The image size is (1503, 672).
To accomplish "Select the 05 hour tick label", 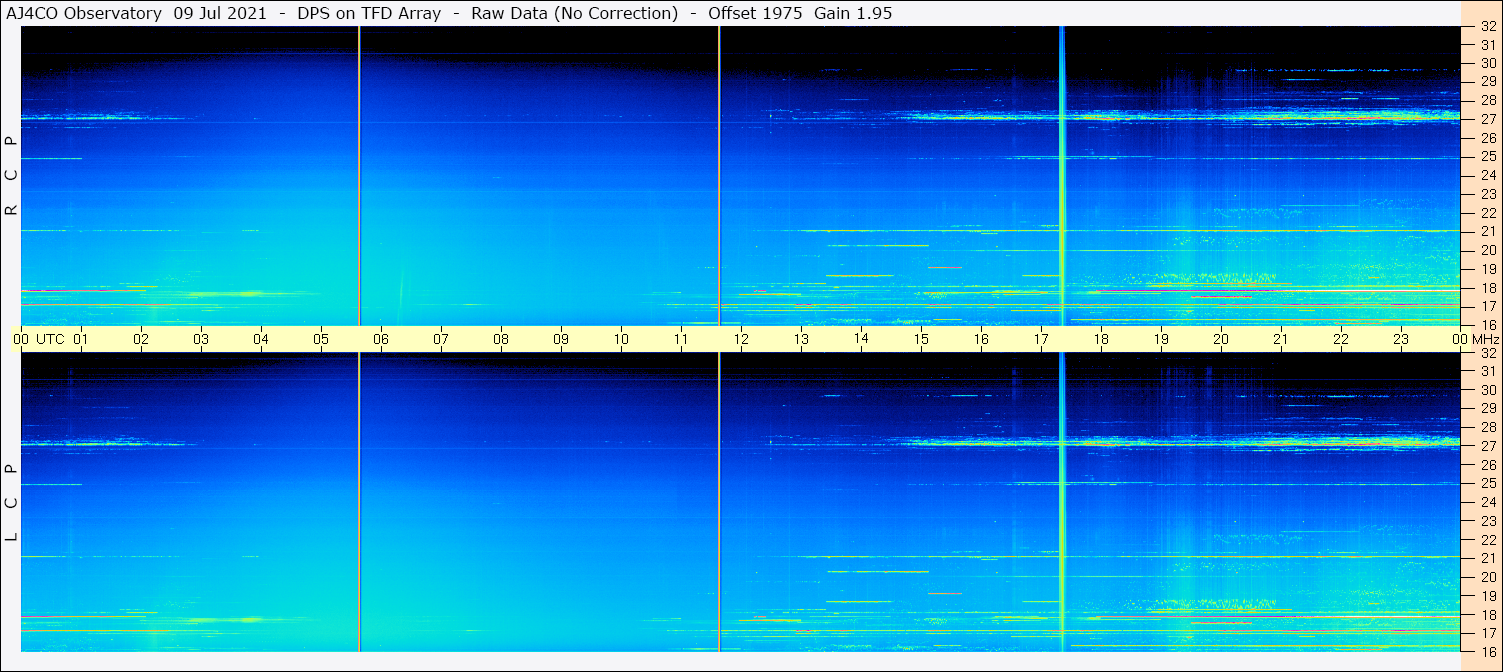I will 321,339.
